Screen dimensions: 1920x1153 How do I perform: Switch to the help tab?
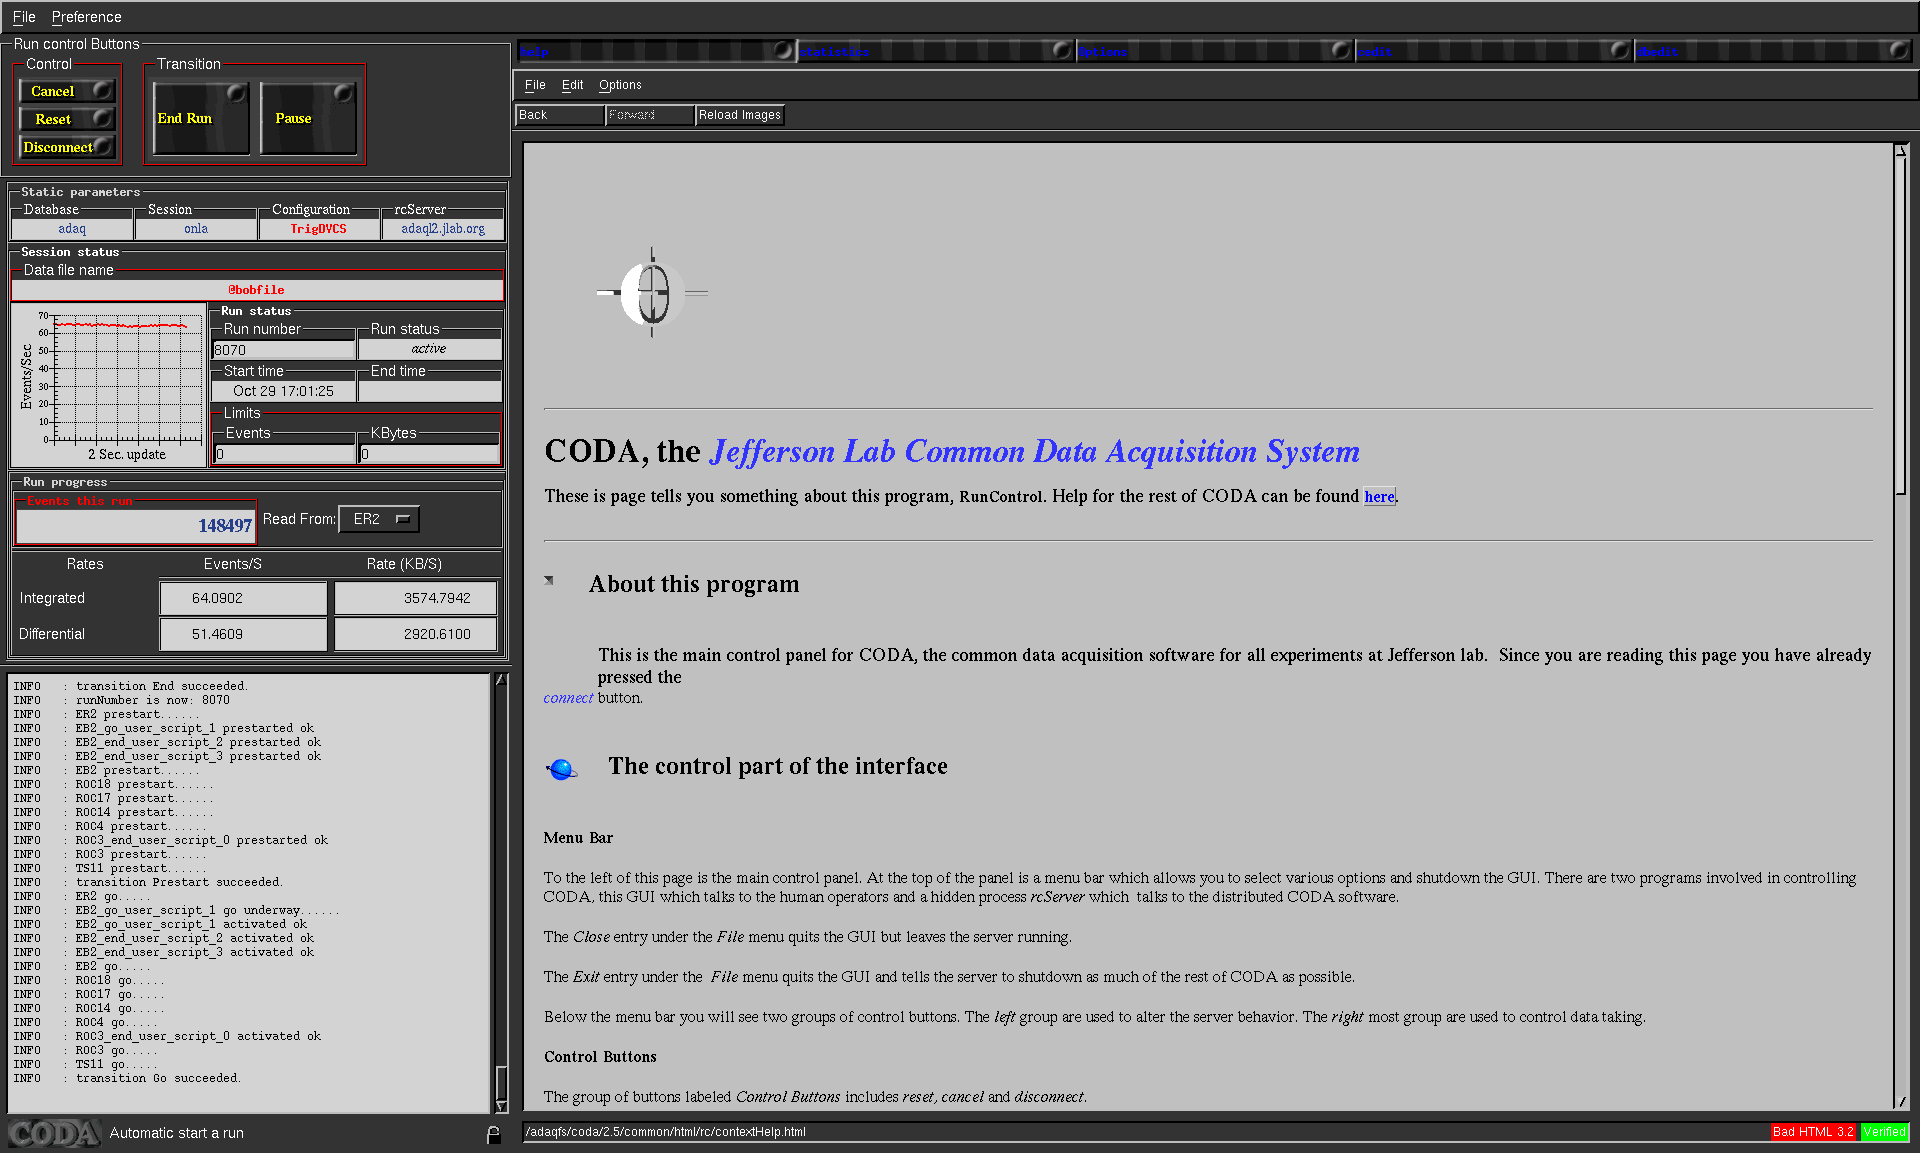pyautogui.click(x=656, y=51)
